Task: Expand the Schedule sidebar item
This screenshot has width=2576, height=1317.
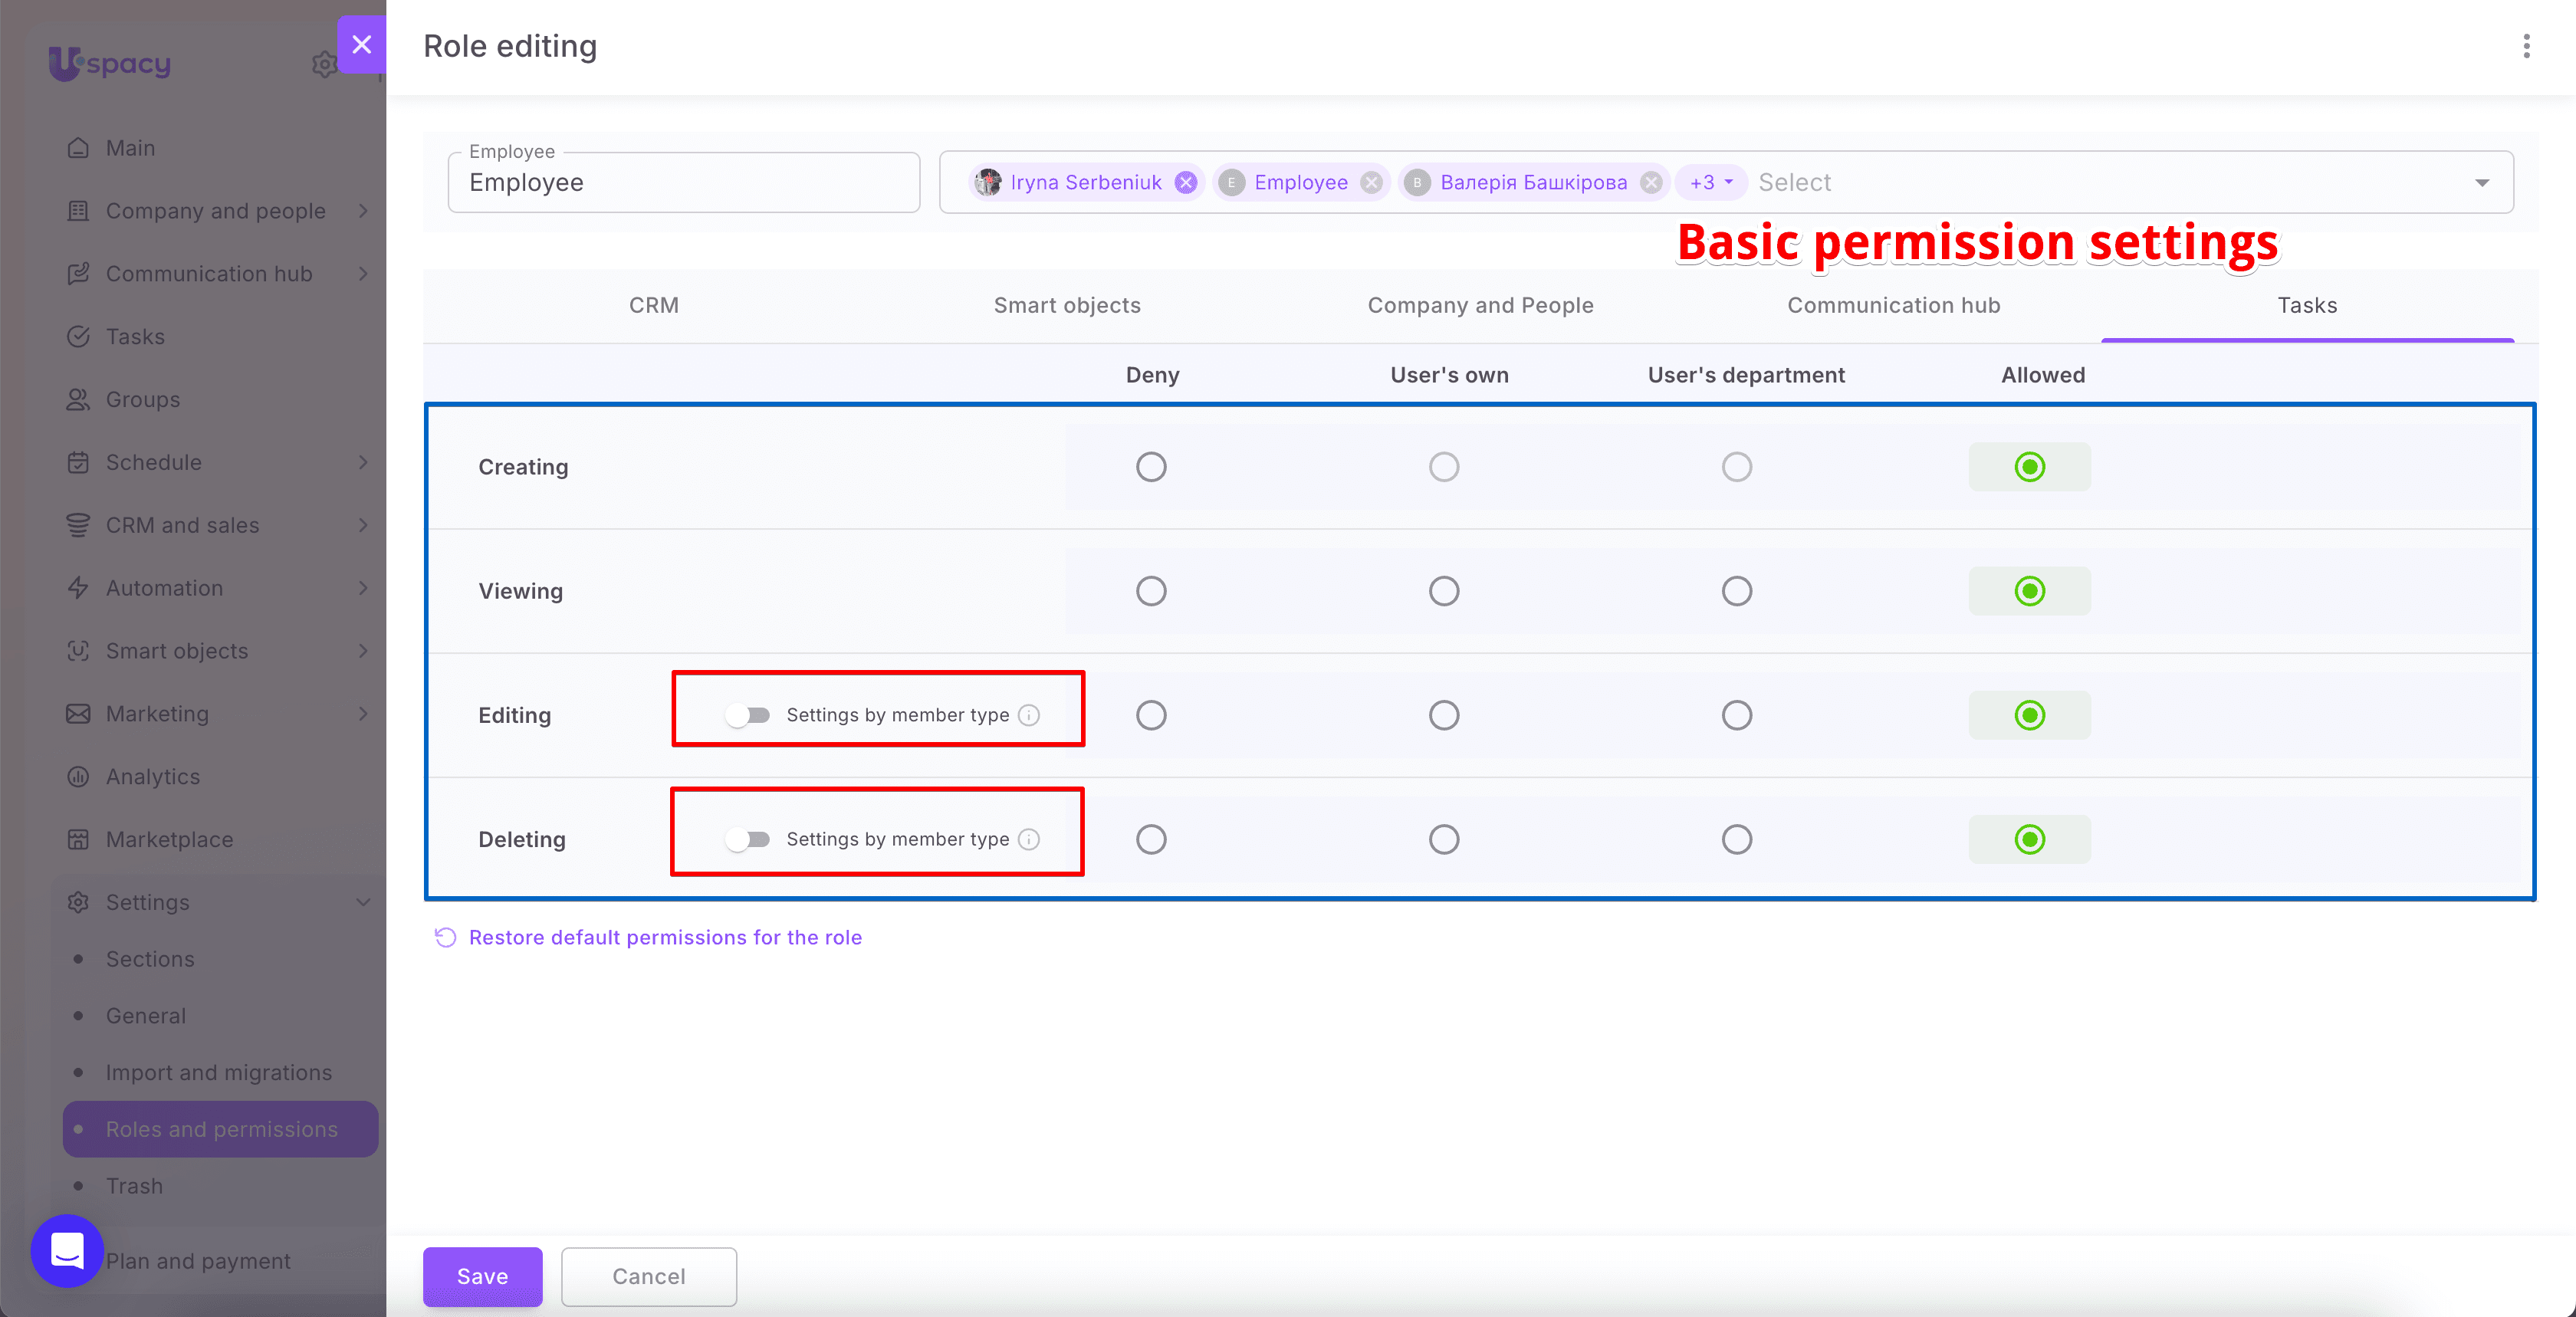Action: coord(363,462)
